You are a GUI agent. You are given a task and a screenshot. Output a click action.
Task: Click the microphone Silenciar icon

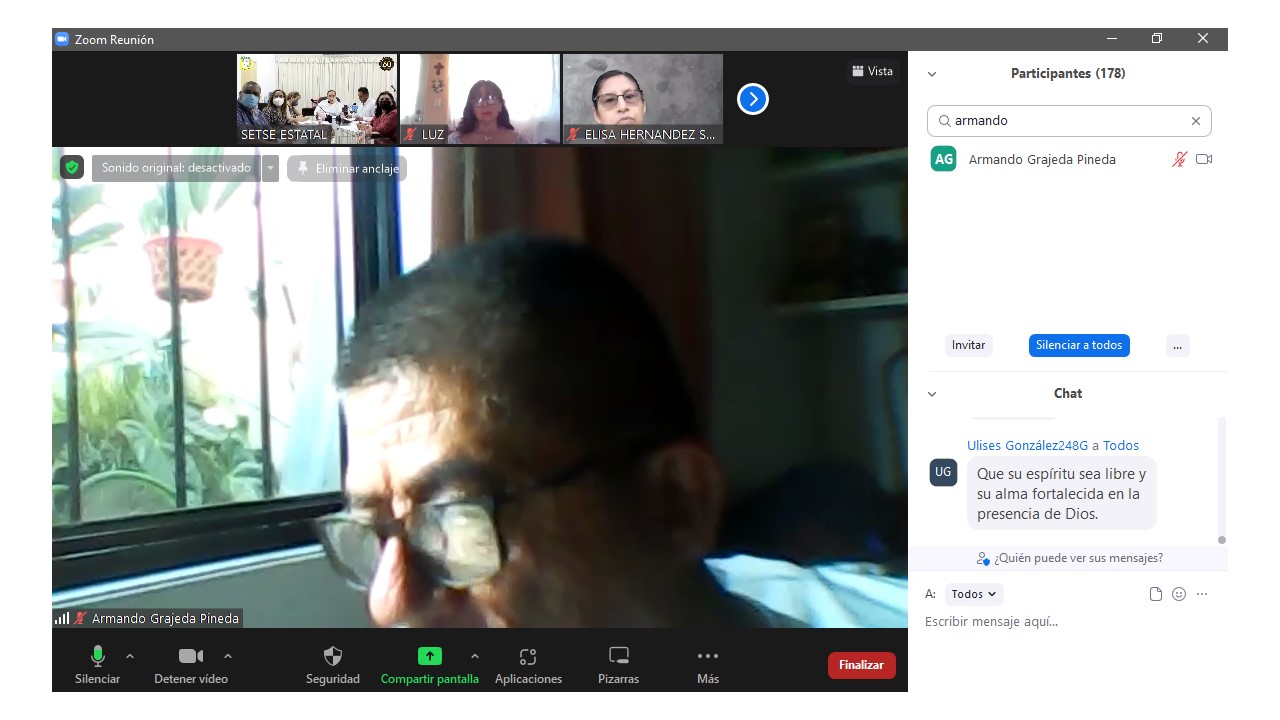pos(97,656)
